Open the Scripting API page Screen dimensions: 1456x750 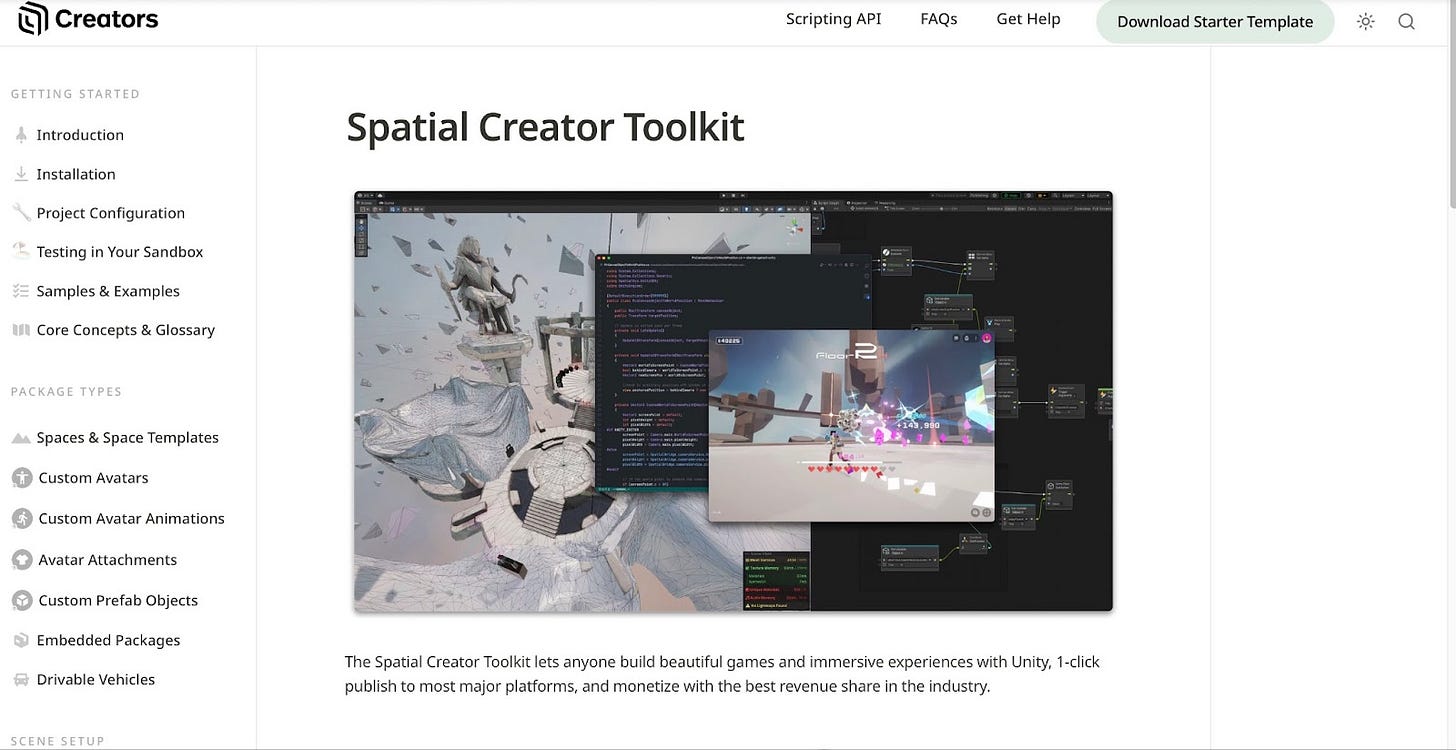[834, 19]
